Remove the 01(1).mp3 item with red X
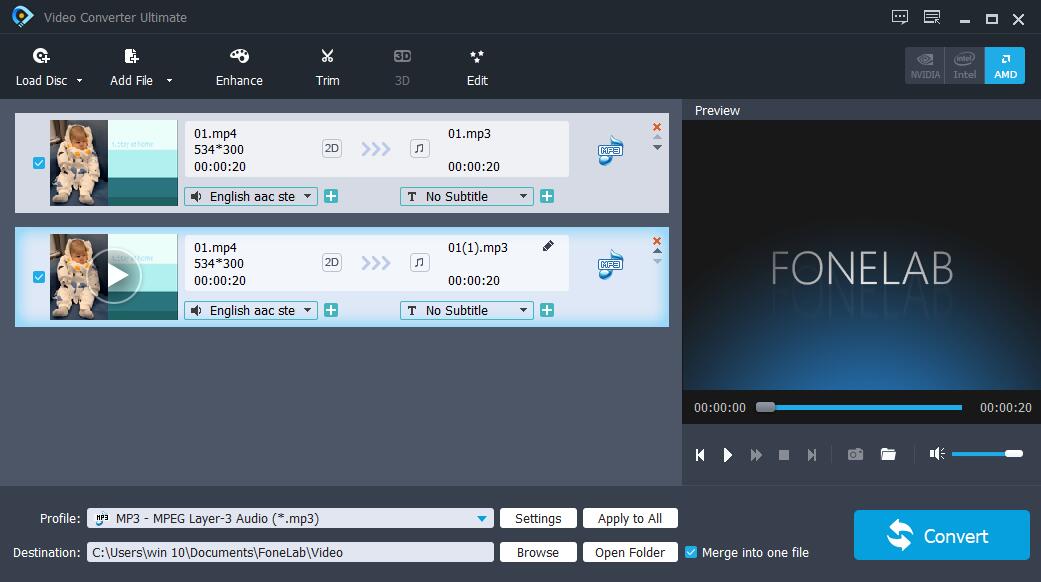Screen dimensions: 1041x582 657,241
